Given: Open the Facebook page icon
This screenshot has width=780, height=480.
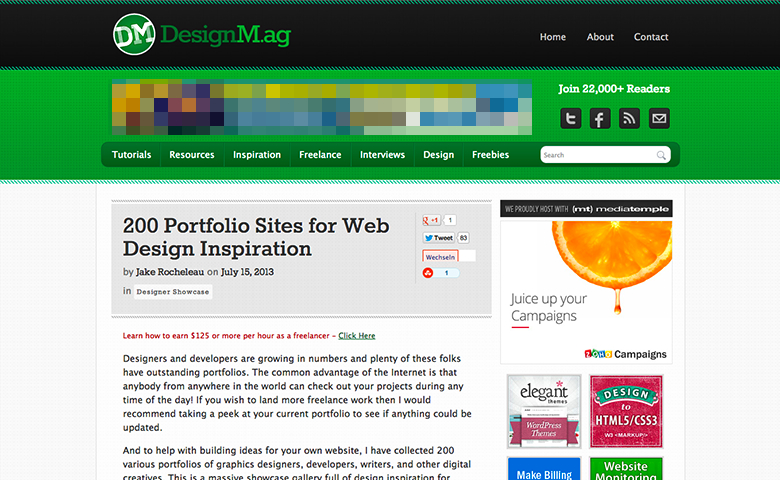Looking at the screenshot, I should click(x=599, y=119).
